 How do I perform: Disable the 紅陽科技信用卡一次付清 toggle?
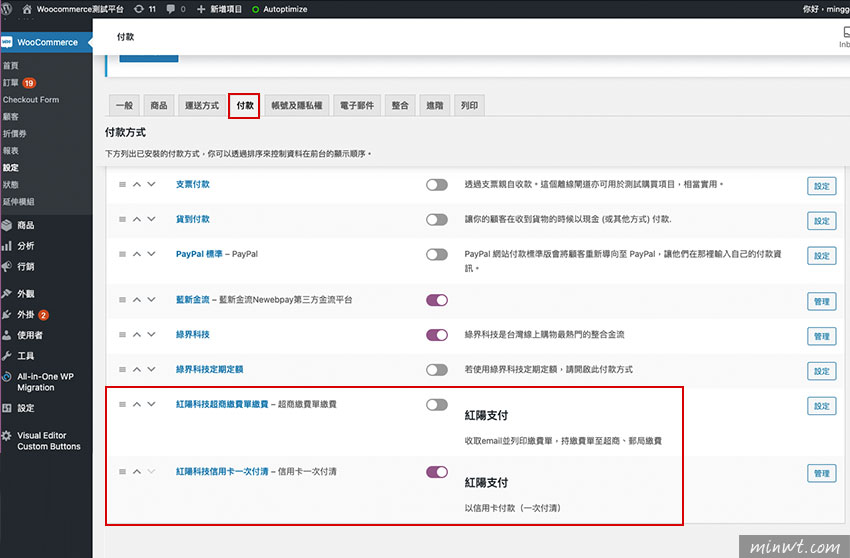pos(437,472)
